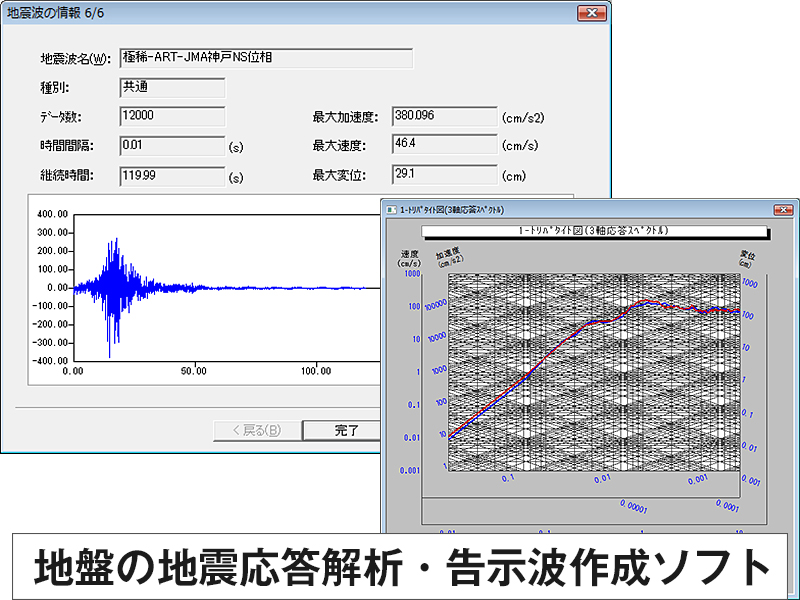Focus the 最大変位 field showing 29.1
Screen dimensions: 800x600
[x=444, y=176]
